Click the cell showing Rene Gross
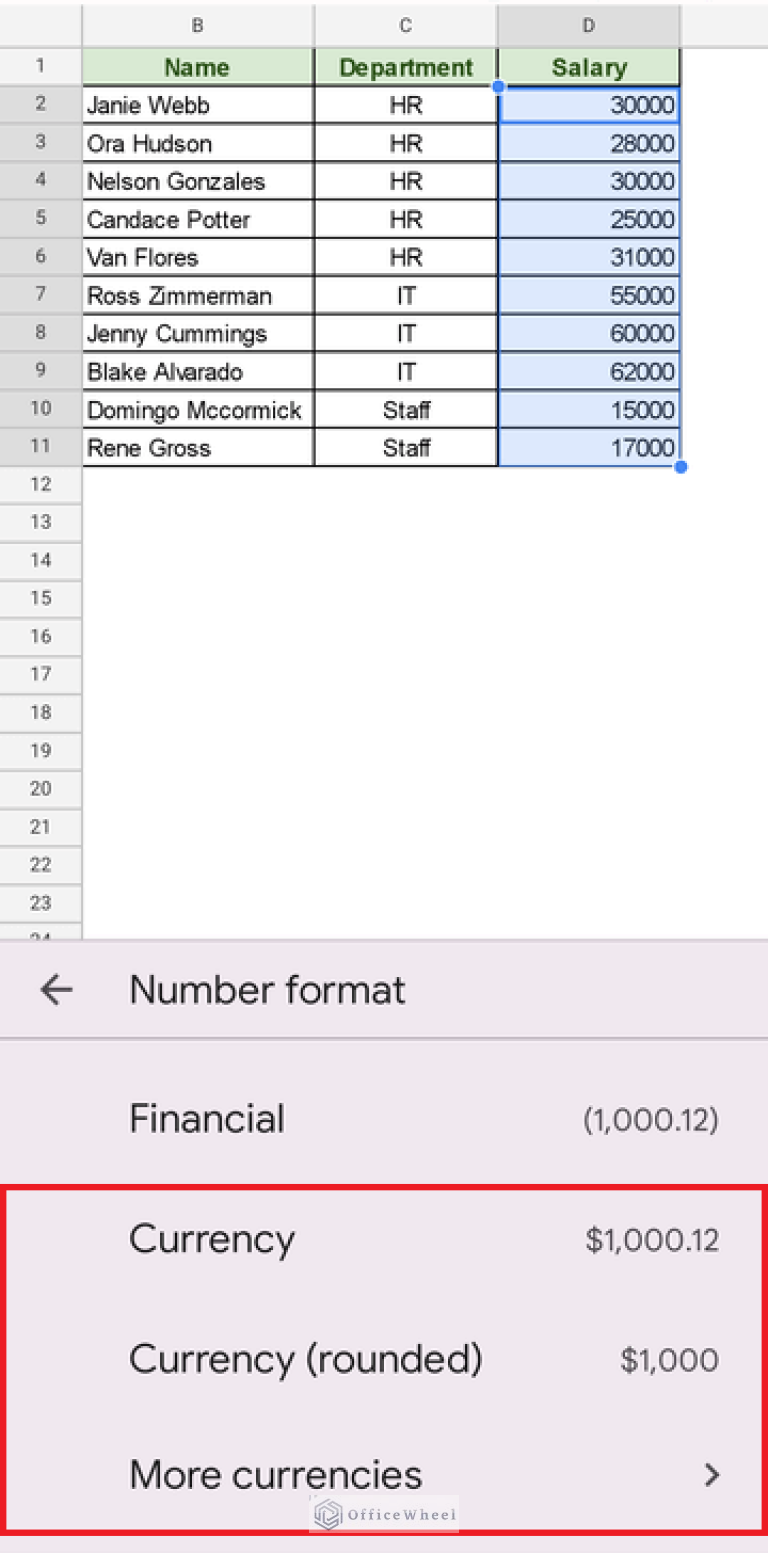This screenshot has height=1553, width=768. [197, 448]
